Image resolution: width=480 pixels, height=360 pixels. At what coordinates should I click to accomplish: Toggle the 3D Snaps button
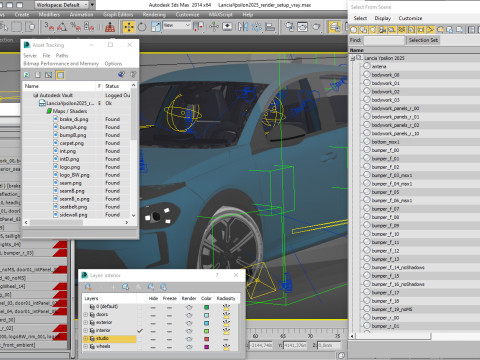coord(49,27)
